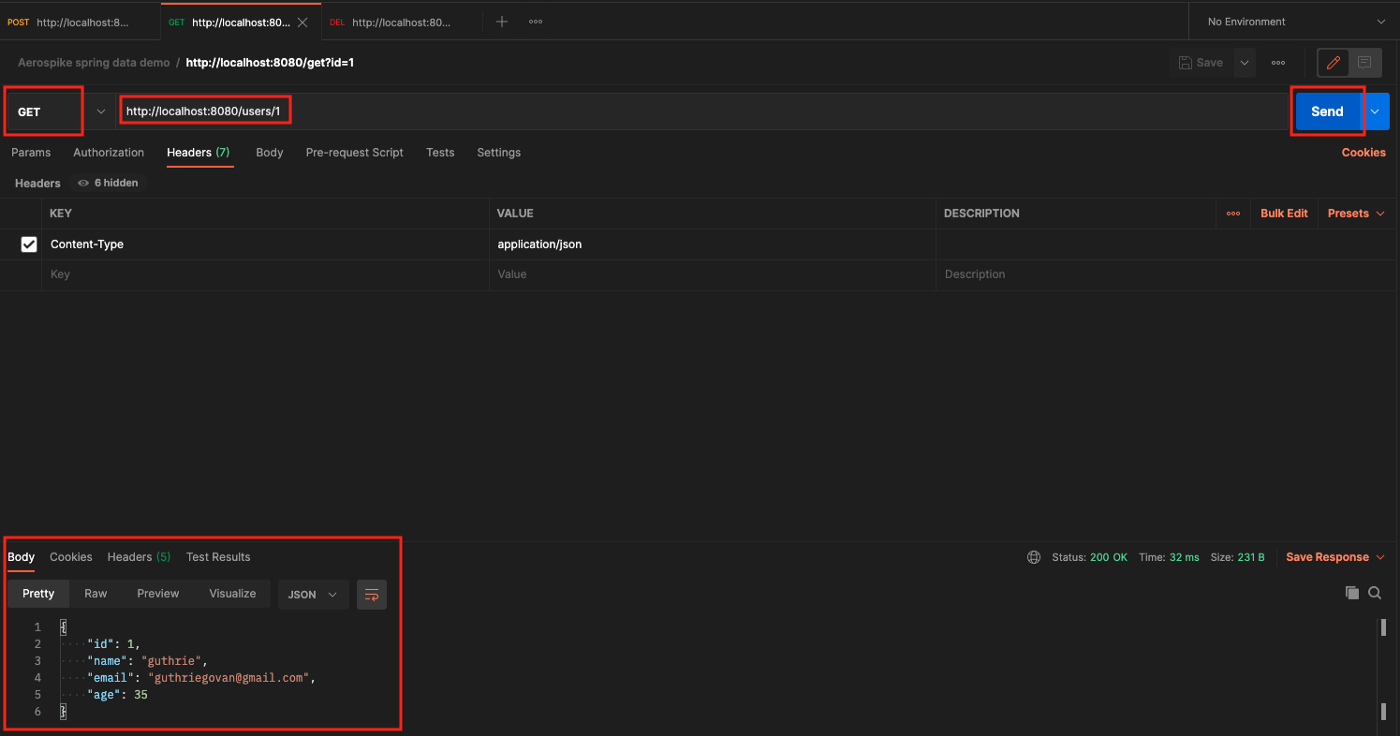Switch to the POST request tab
1400x736 pixels.
click(x=80, y=21)
